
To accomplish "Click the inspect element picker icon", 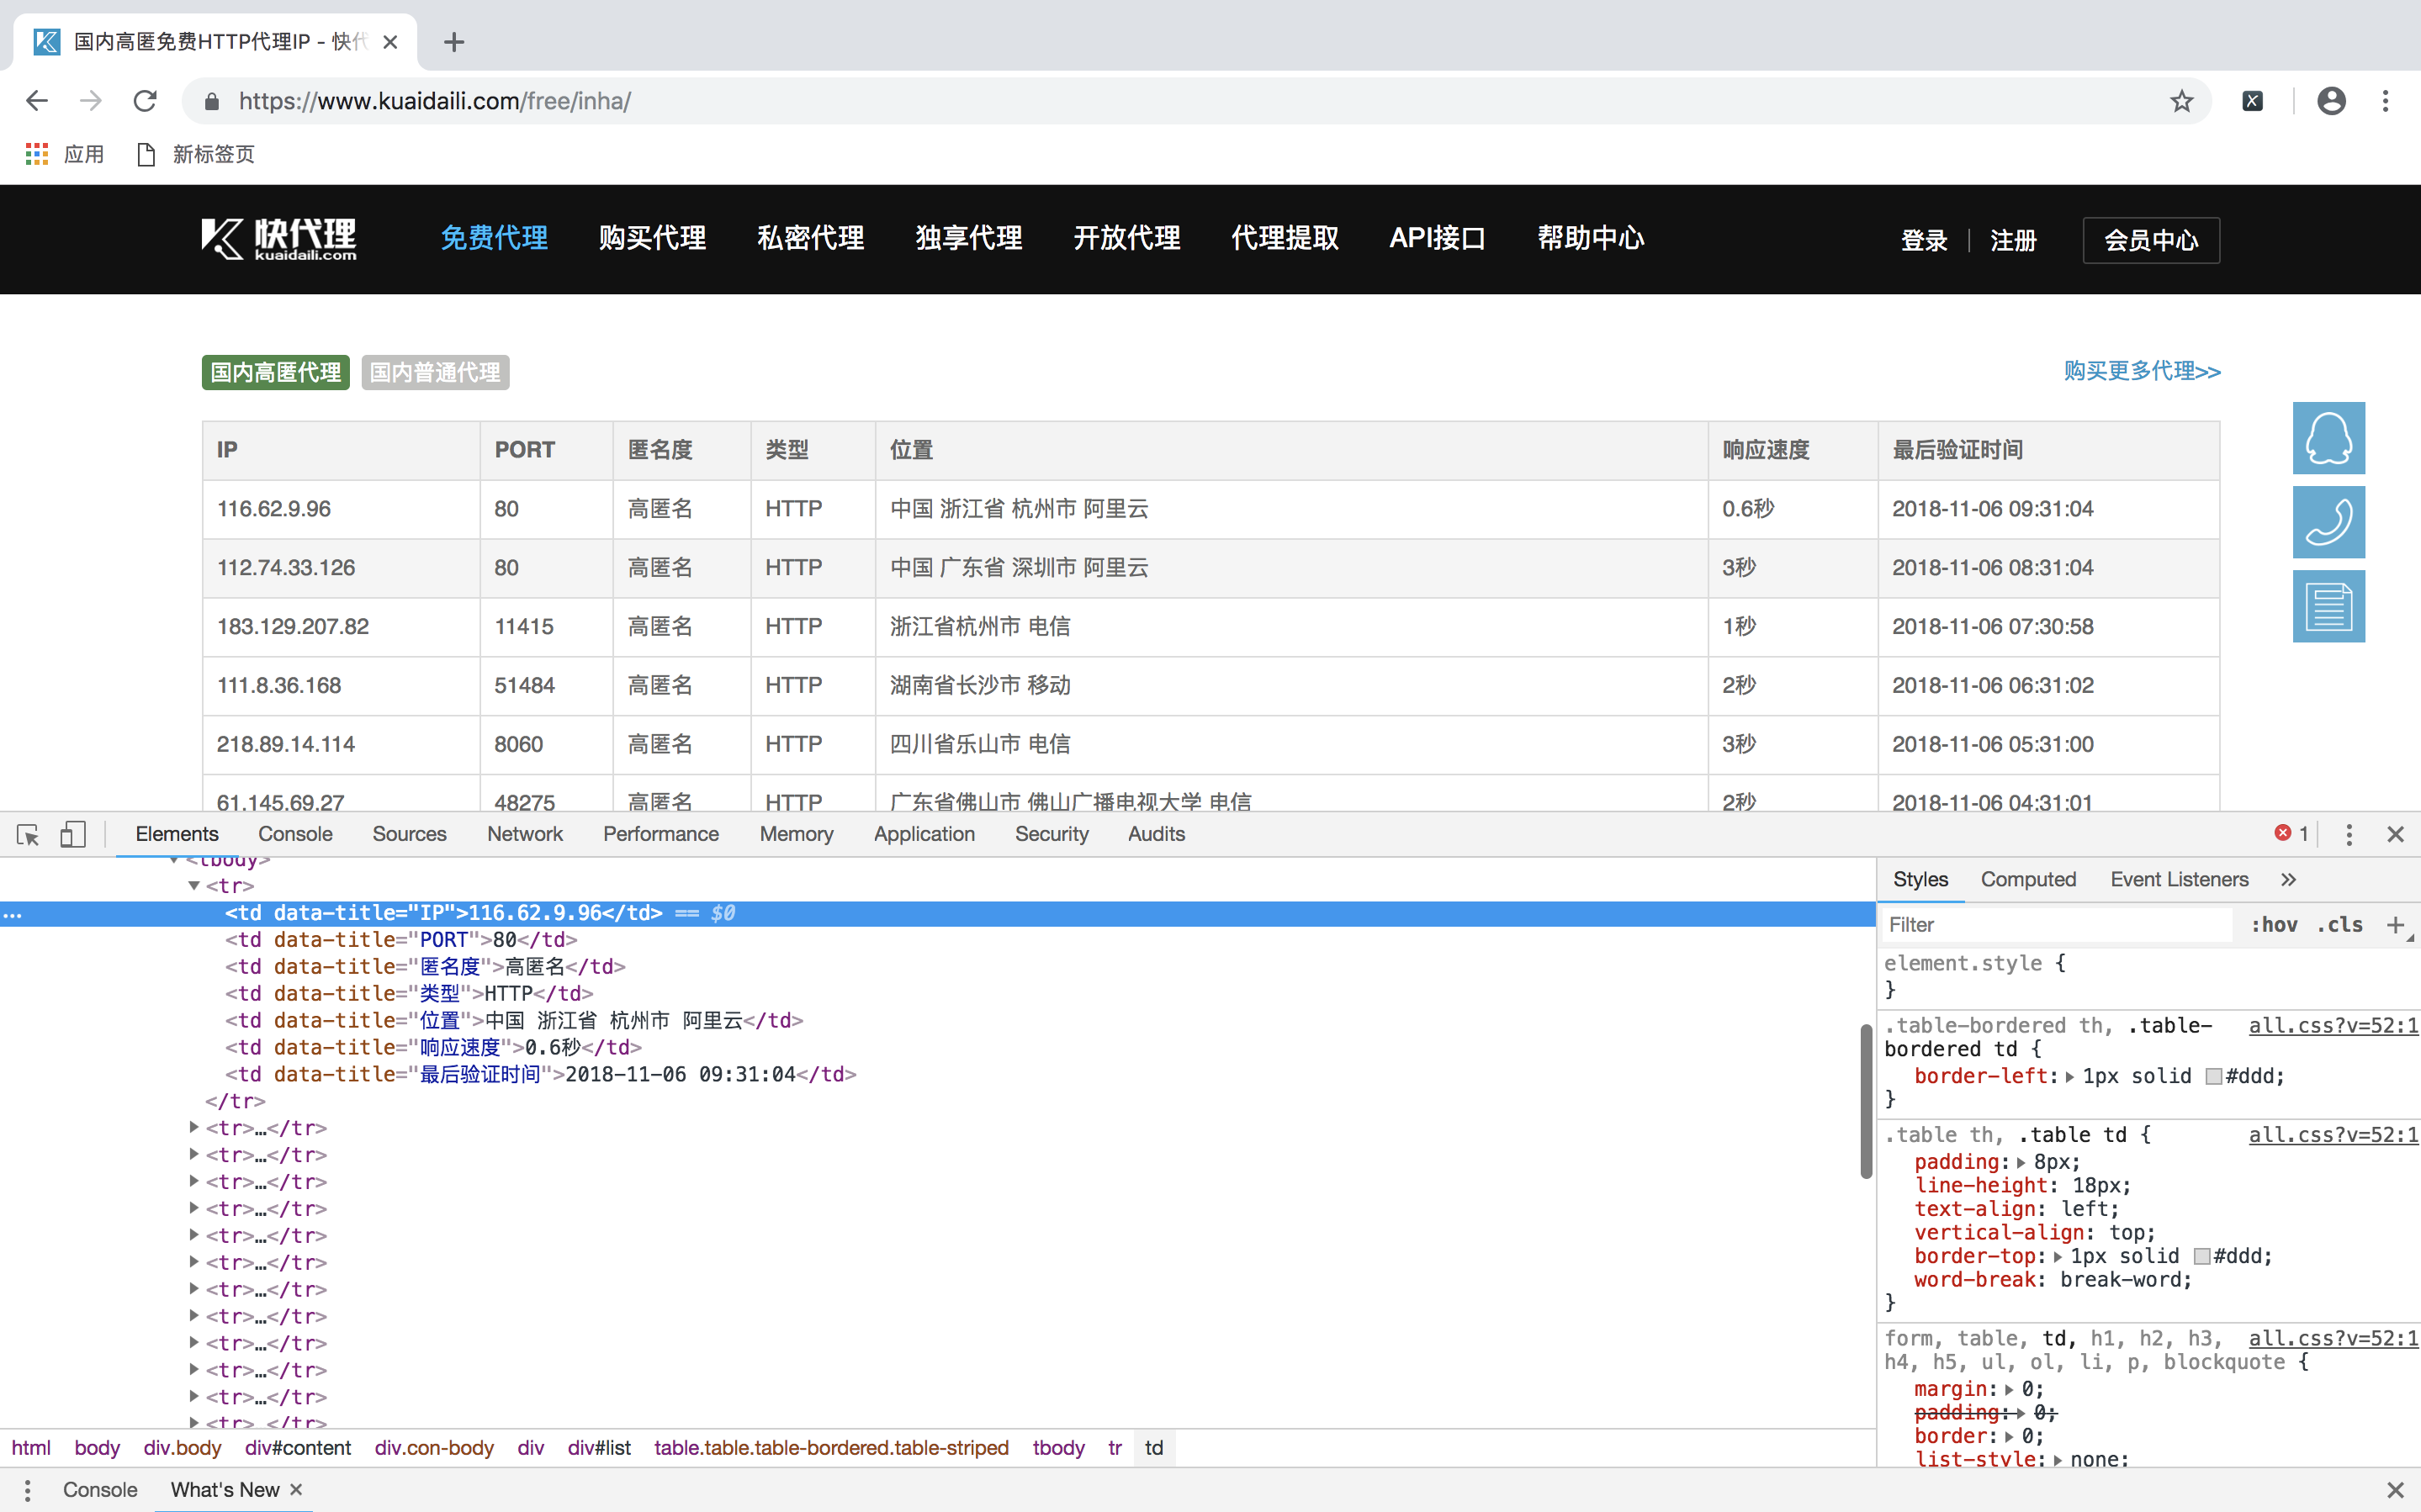I will coord(28,834).
